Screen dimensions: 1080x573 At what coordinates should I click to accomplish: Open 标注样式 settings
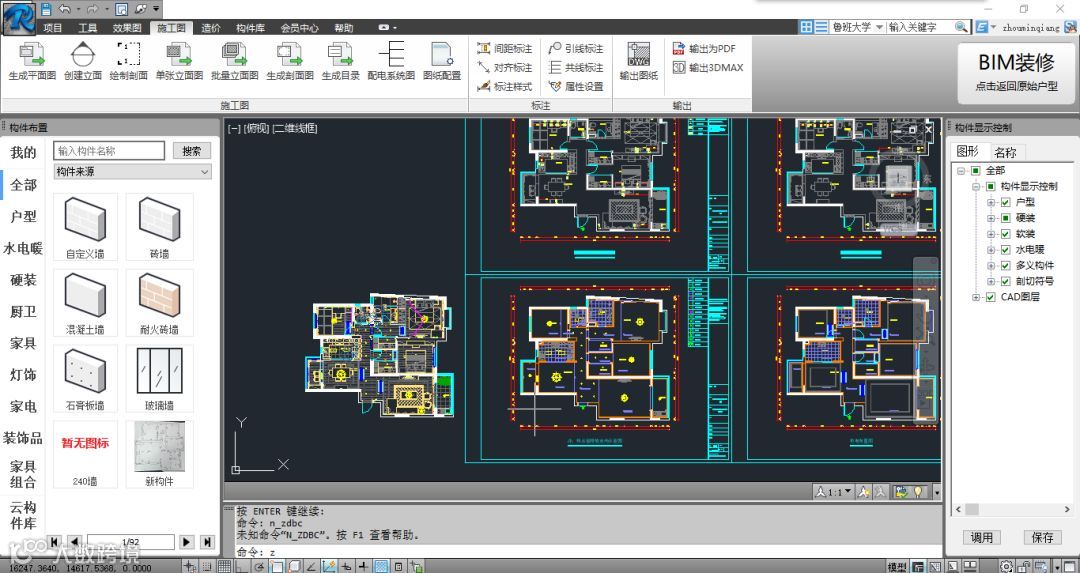tap(505, 87)
